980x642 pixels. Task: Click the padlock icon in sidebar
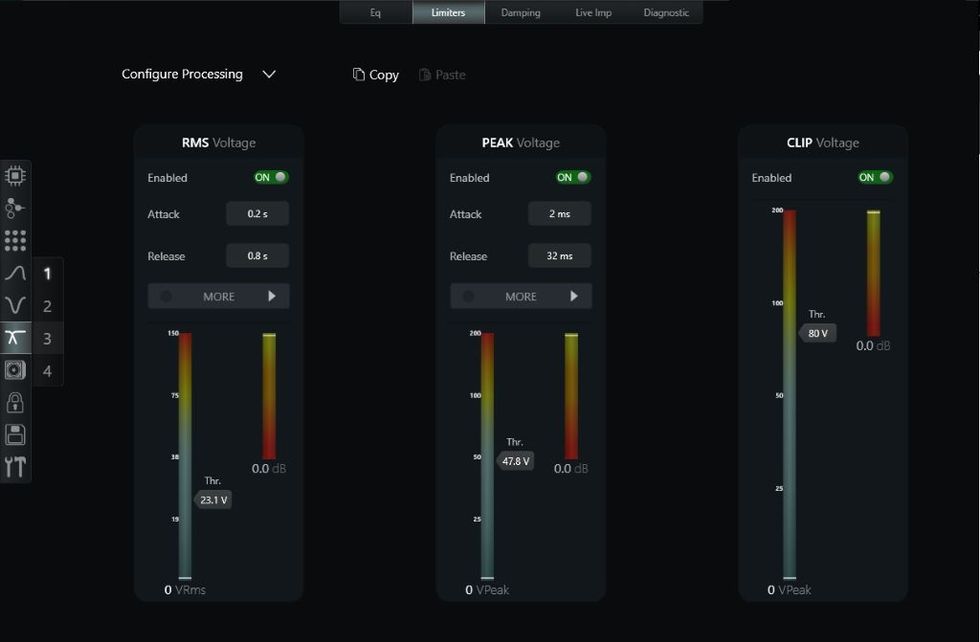coord(15,402)
